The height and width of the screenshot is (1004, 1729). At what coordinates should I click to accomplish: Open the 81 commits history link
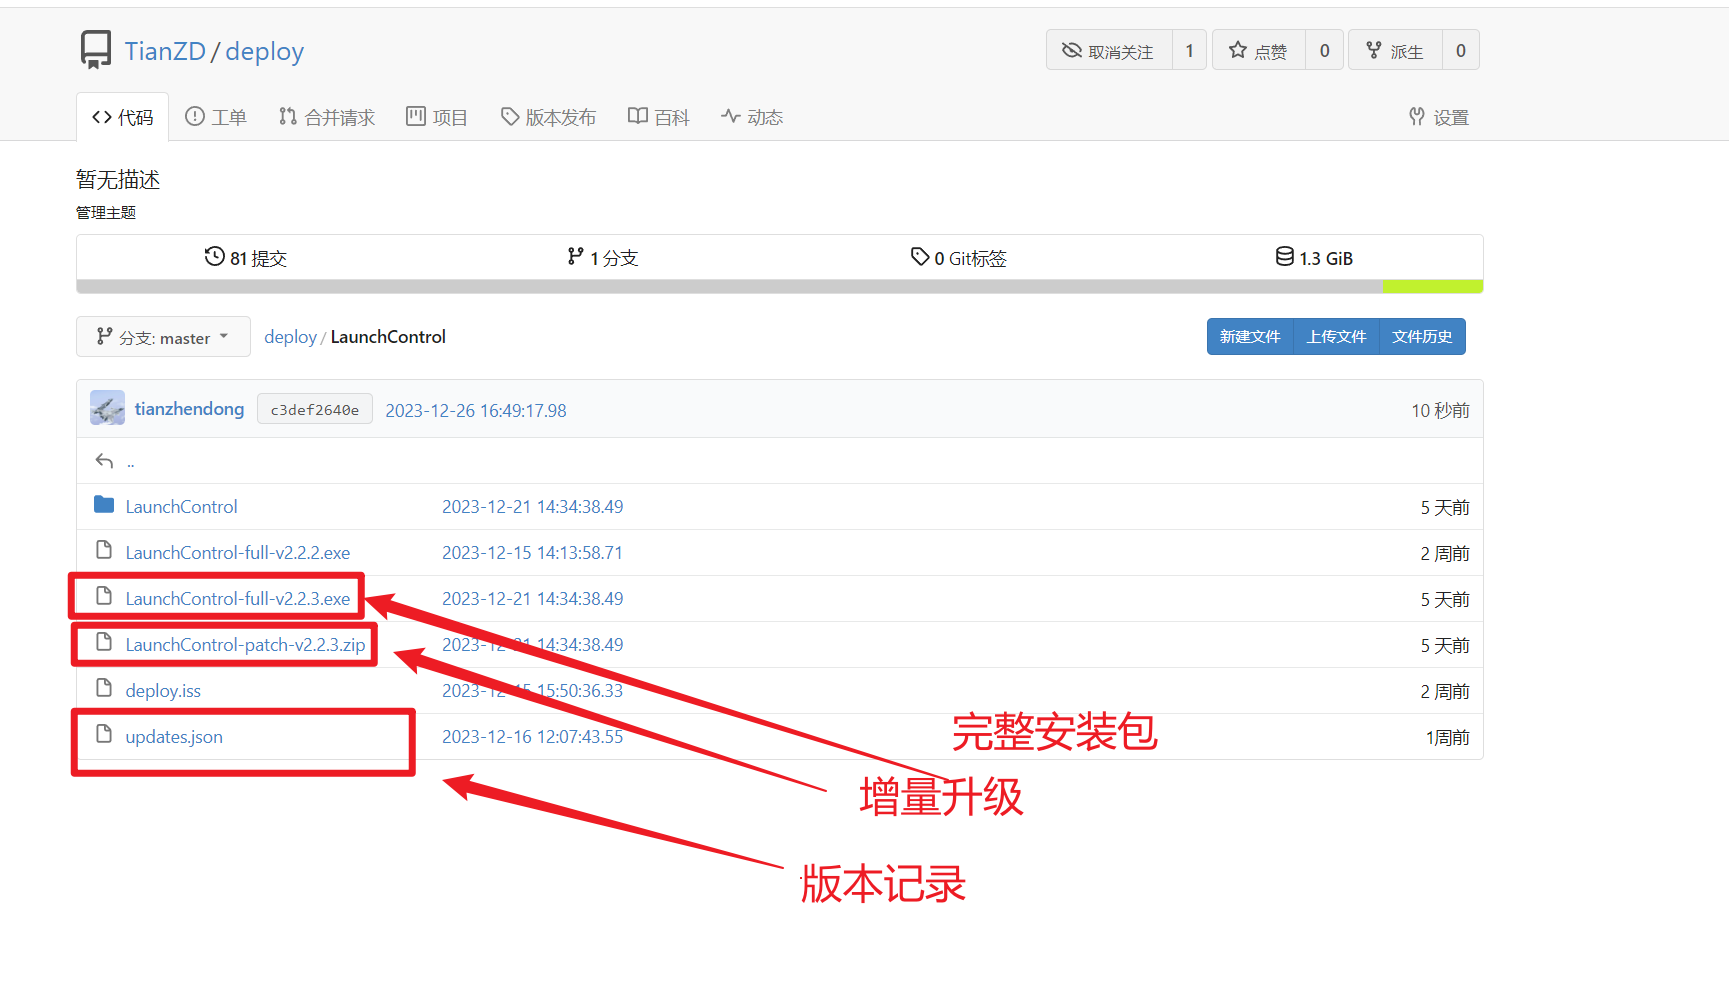[x=246, y=258]
